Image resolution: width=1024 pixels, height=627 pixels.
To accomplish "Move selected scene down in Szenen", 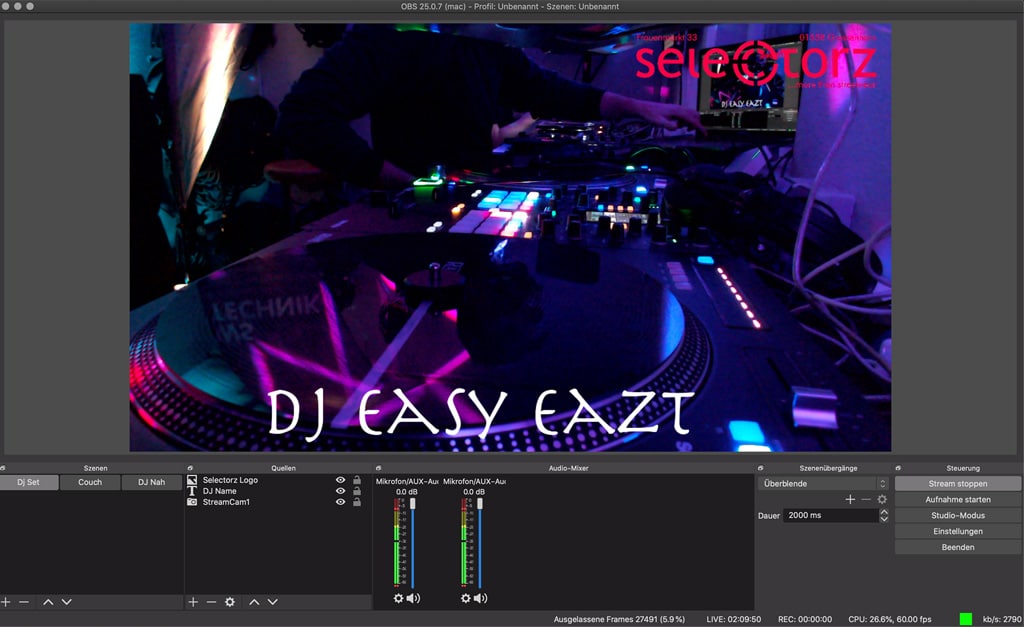I will pyautogui.click(x=66, y=602).
